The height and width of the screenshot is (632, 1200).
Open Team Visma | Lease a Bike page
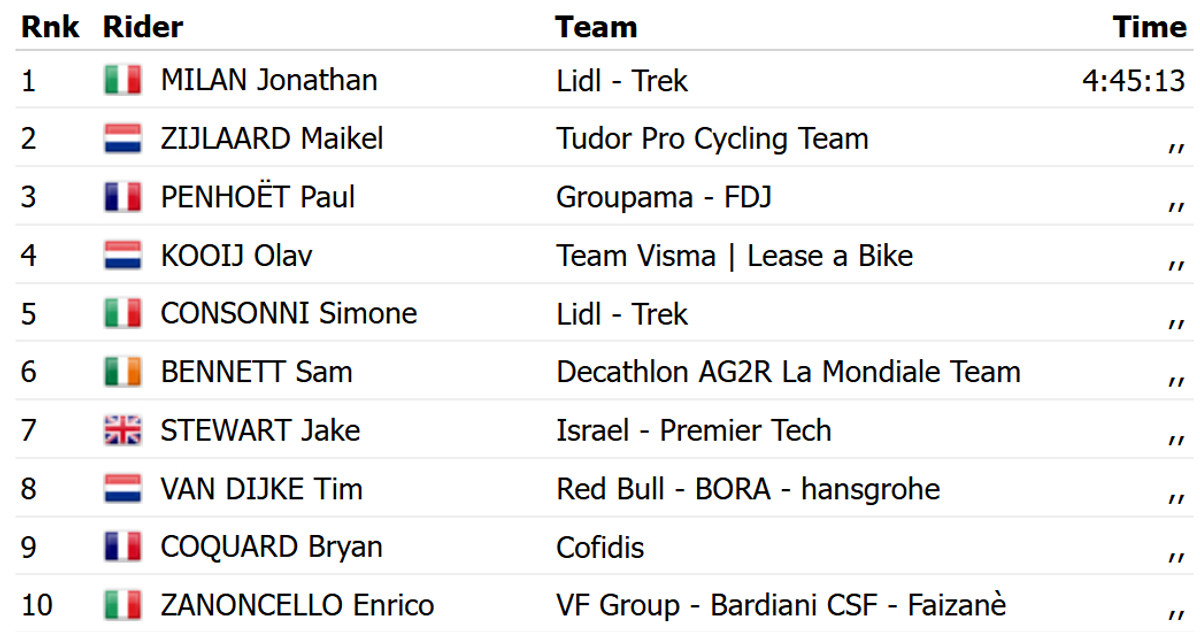[734, 255]
